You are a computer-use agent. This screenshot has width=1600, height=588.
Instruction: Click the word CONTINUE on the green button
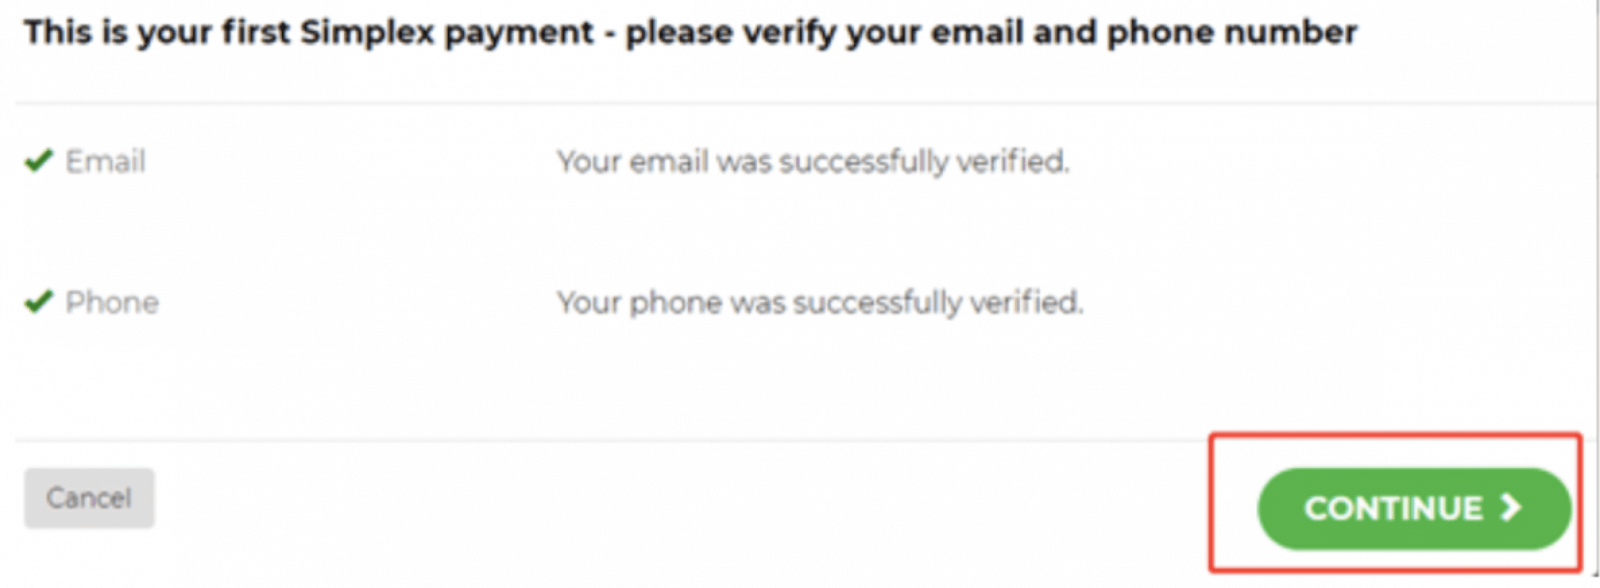(1393, 508)
